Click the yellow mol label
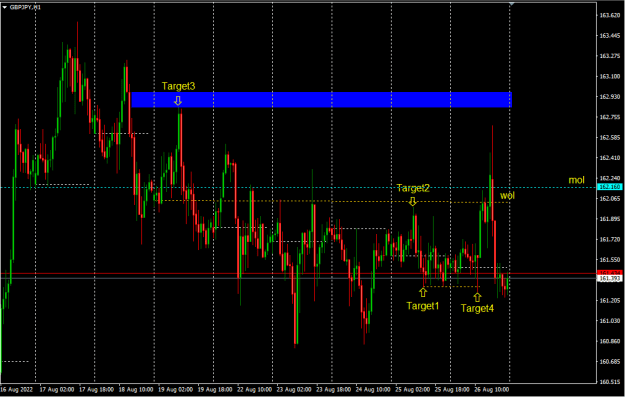Image resolution: width=625 pixels, height=397 pixels. click(x=576, y=180)
